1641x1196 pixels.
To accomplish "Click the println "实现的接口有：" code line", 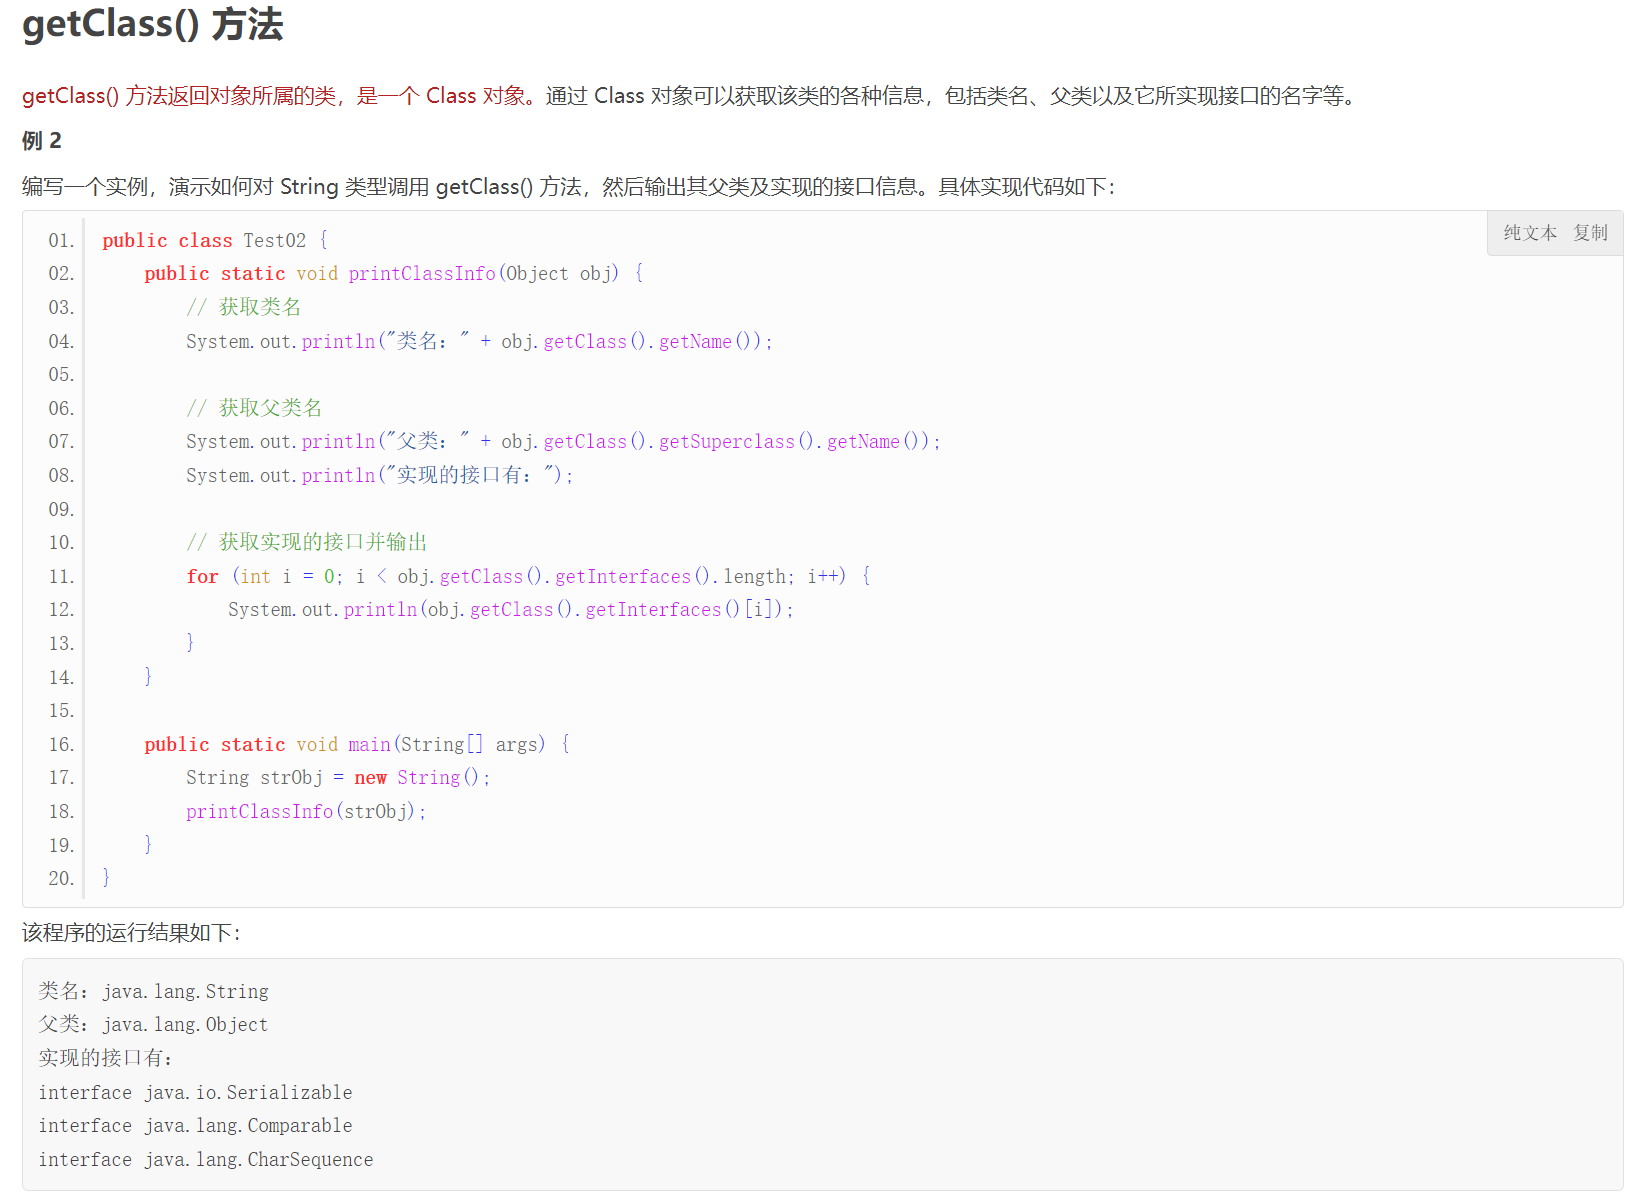I will coord(380,476).
